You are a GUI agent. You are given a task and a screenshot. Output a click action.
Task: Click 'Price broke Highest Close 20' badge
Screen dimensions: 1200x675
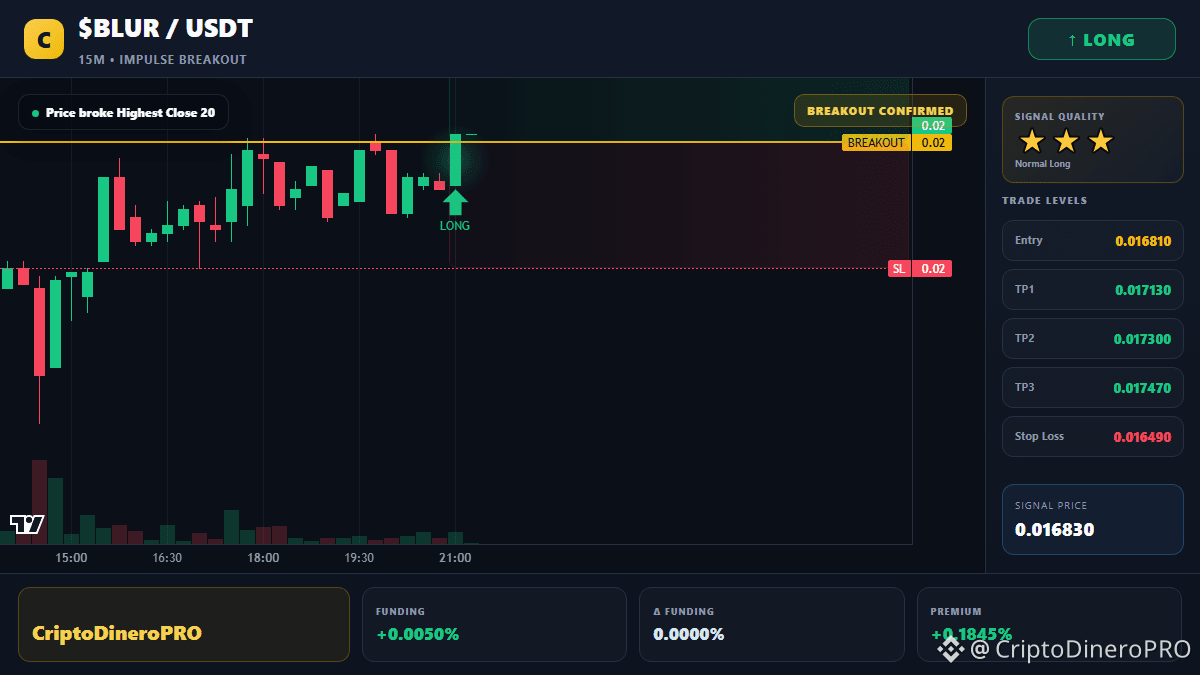pos(123,113)
